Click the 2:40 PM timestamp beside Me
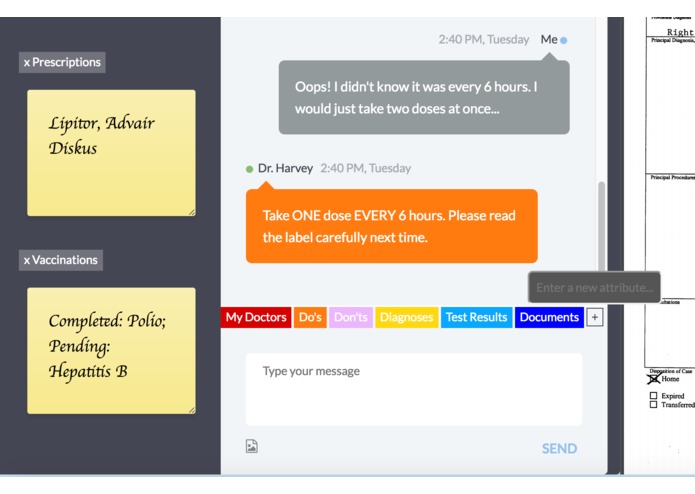 484,39
